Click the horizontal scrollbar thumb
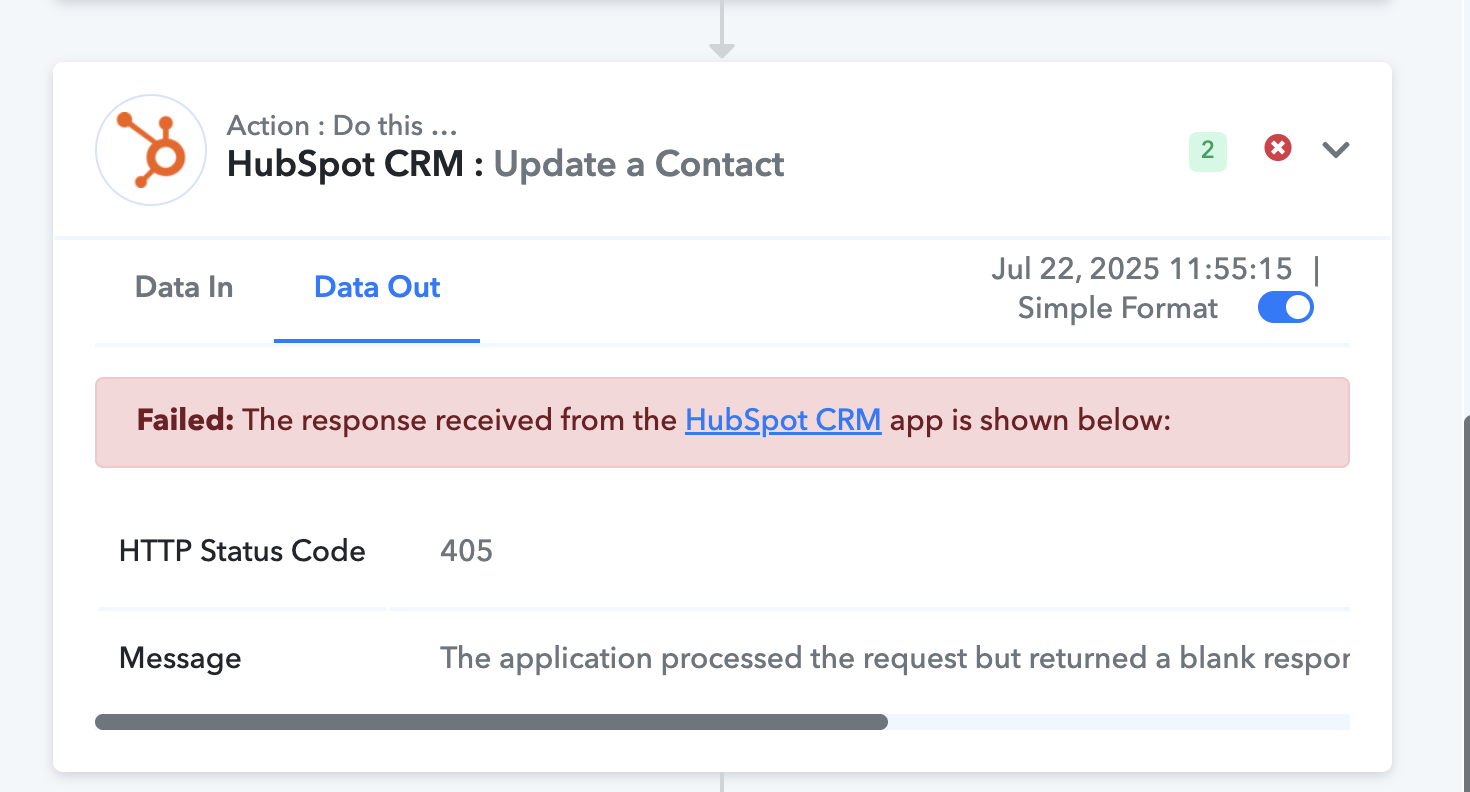This screenshot has width=1470, height=792. [491, 722]
